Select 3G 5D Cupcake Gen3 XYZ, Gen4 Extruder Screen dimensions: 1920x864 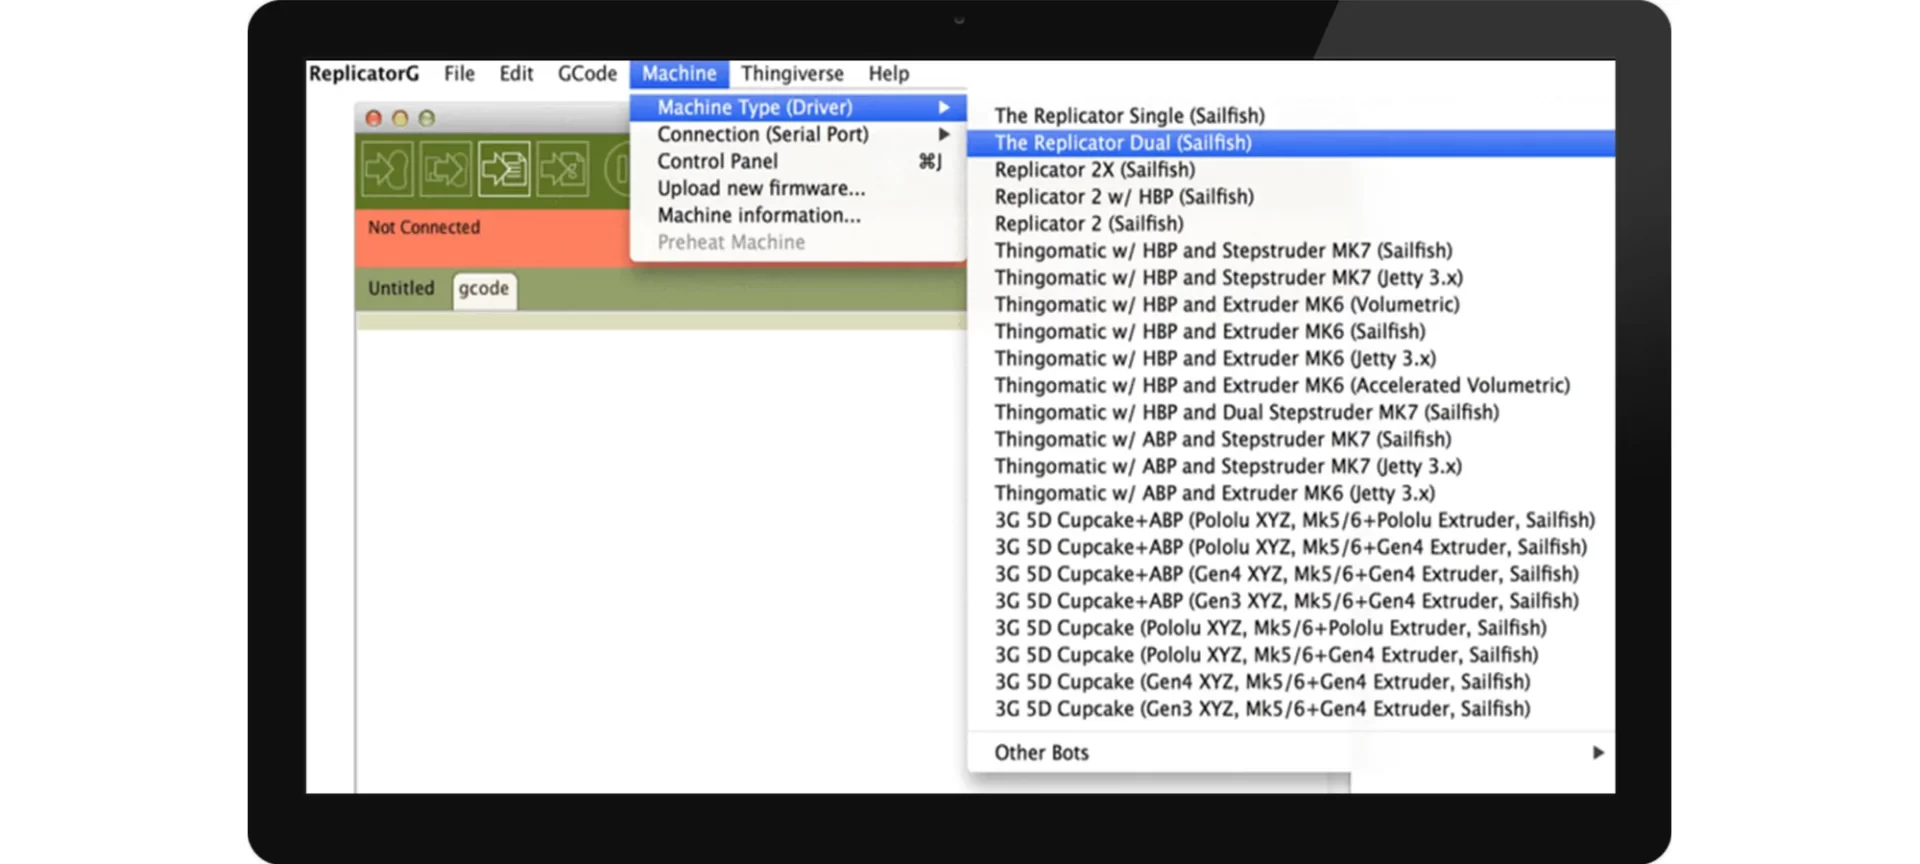point(1291,710)
